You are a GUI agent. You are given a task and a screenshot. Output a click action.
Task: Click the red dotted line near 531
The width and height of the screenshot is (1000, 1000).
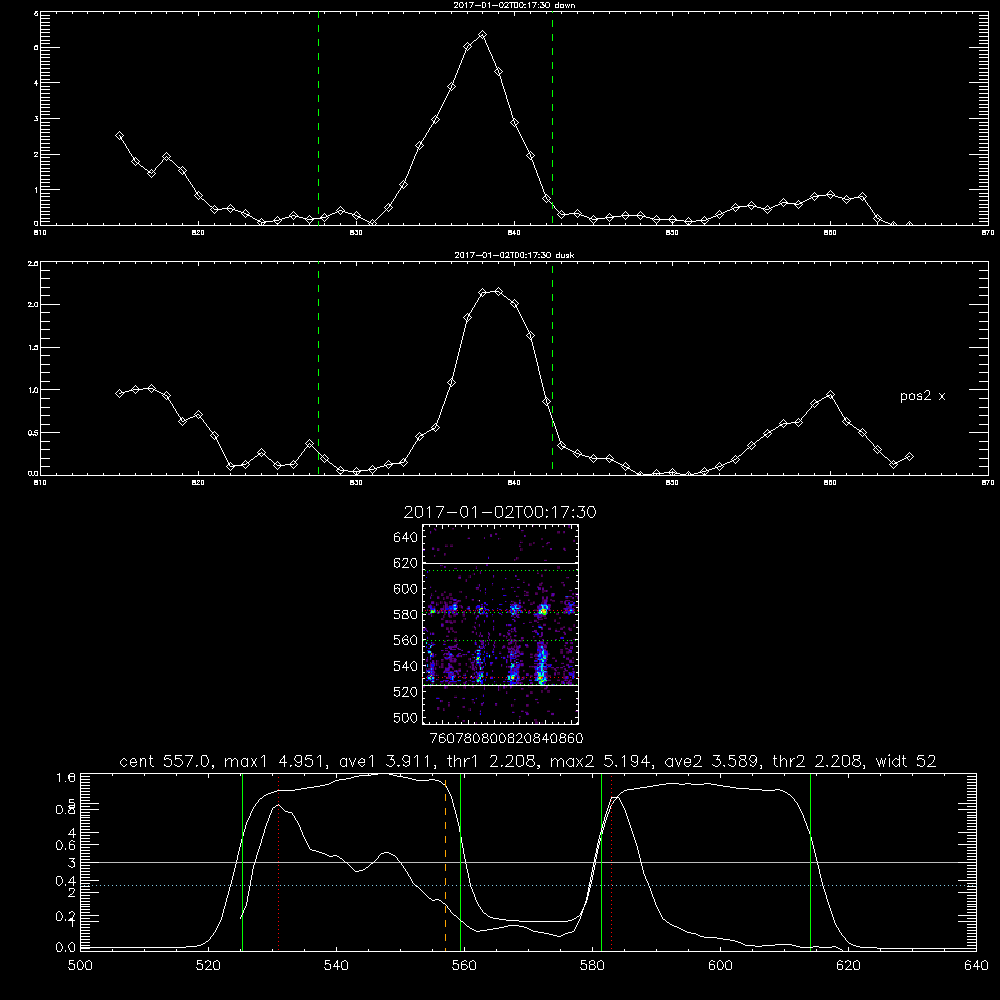coord(279,862)
